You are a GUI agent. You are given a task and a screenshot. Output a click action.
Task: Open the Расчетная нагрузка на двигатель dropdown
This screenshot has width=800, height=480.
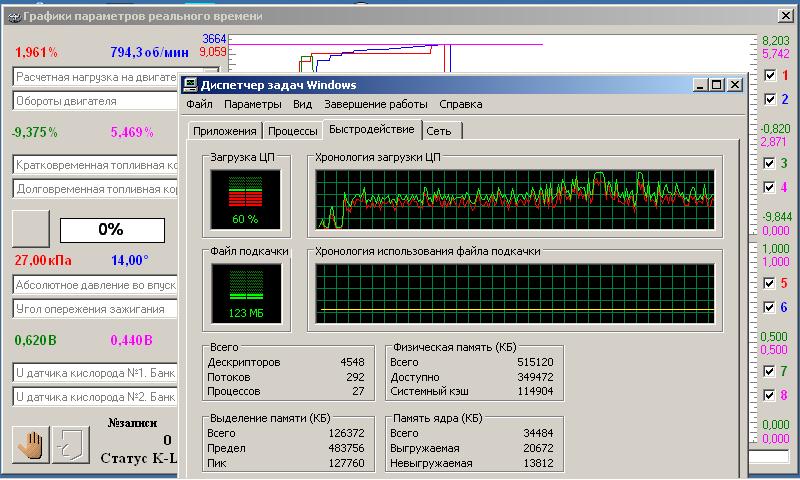[x=95, y=77]
